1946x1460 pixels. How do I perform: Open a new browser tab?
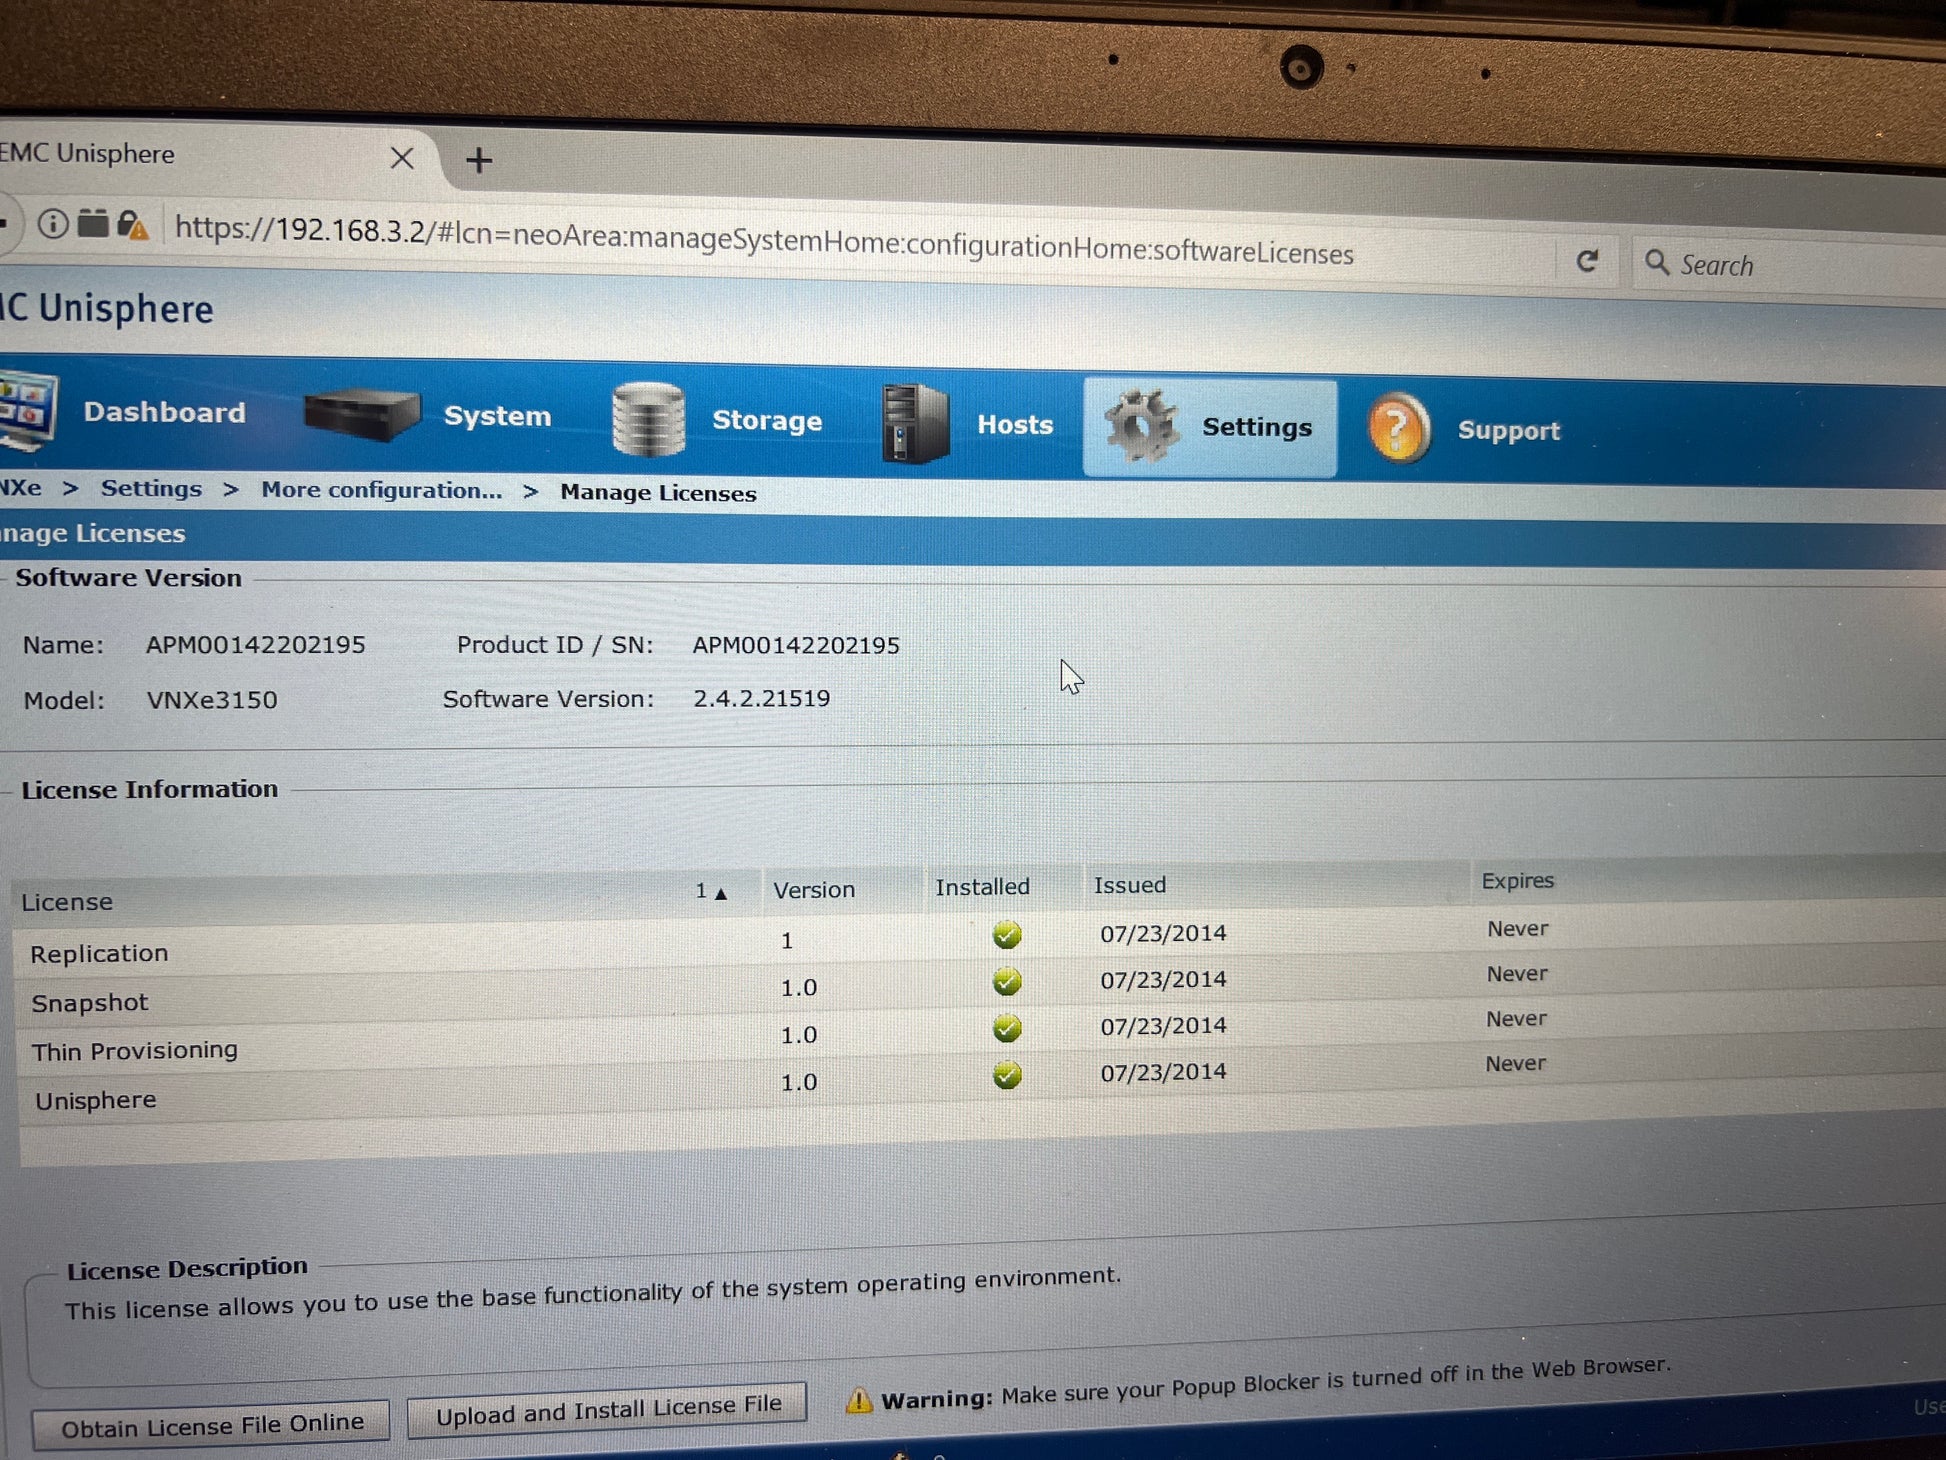[479, 160]
